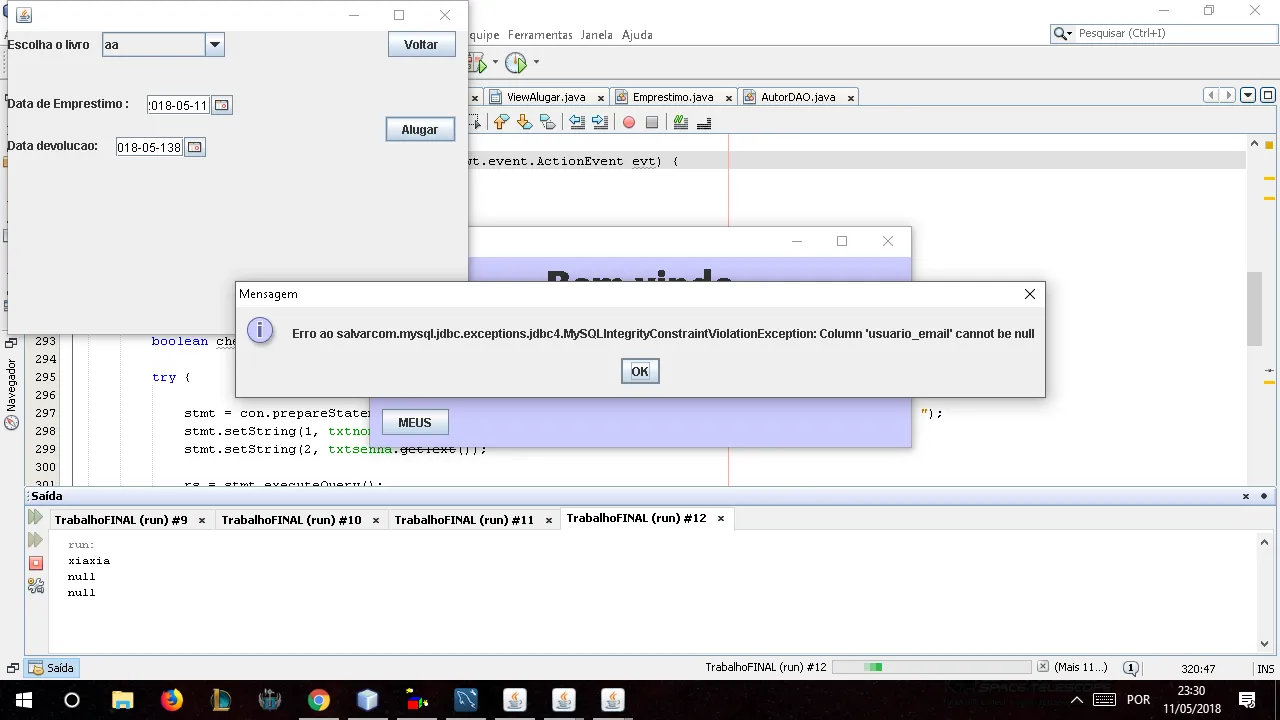The width and height of the screenshot is (1280, 720).
Task: Start macro recording with red circle icon
Action: (629, 122)
